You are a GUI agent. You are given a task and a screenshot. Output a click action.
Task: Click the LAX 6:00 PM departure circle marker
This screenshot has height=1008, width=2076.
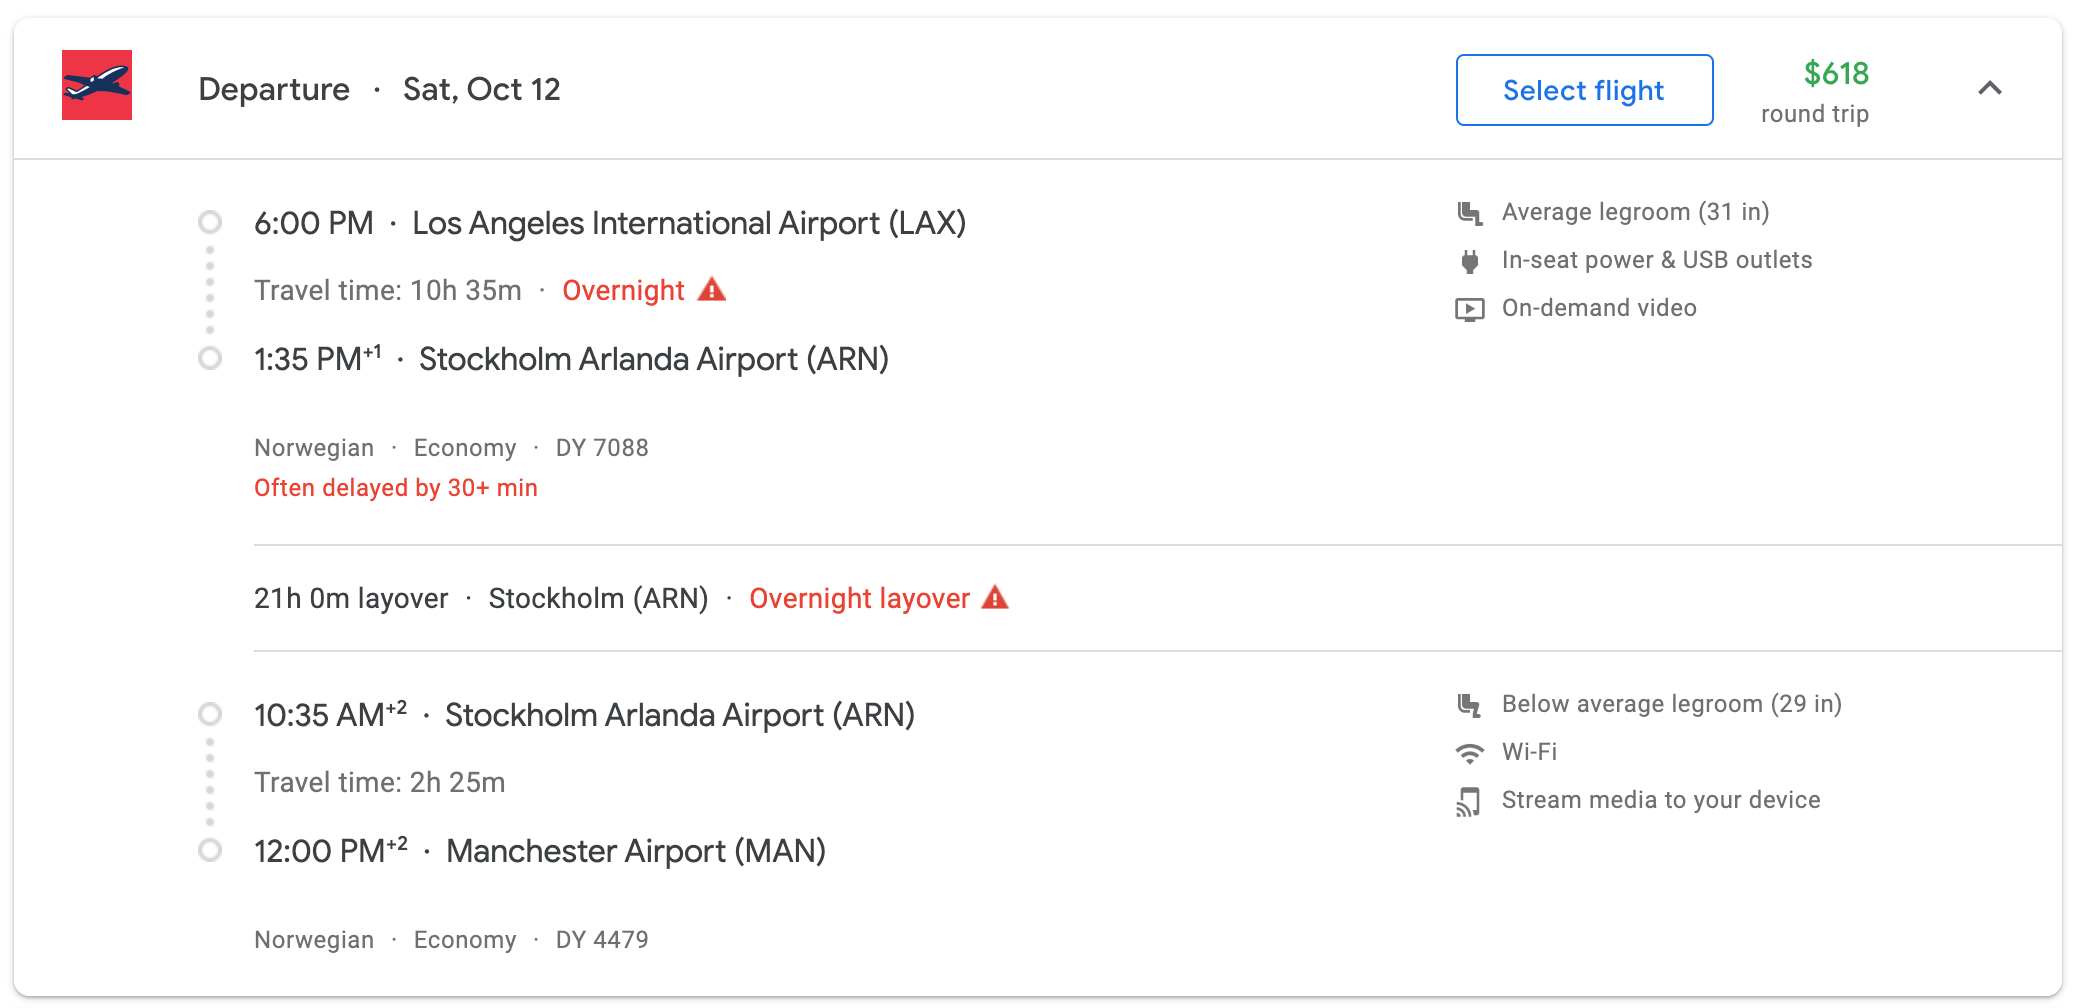point(210,221)
